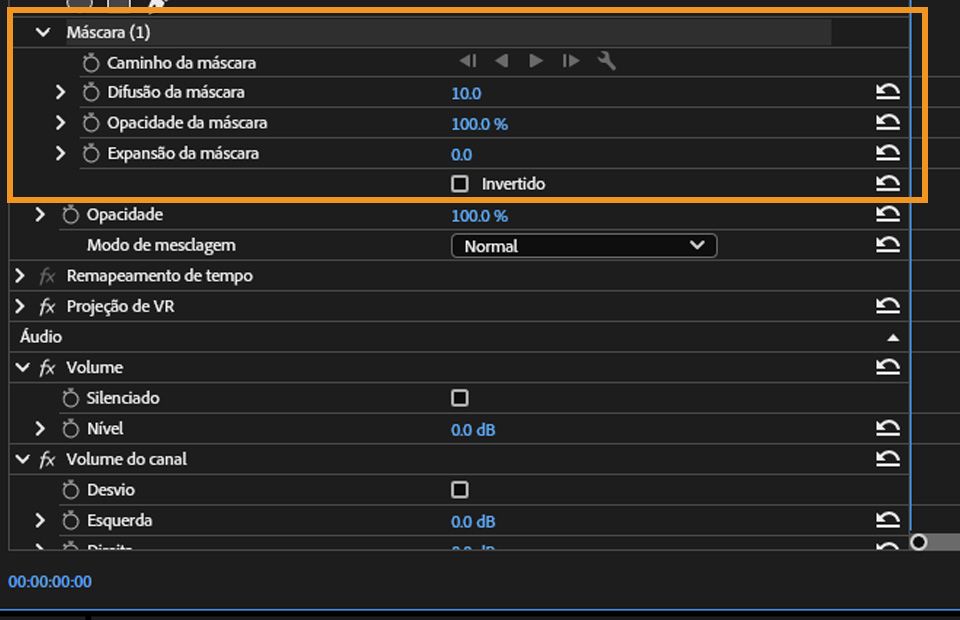
Task: Reset Modo de mesclagem parameter
Action: pyautogui.click(x=888, y=245)
